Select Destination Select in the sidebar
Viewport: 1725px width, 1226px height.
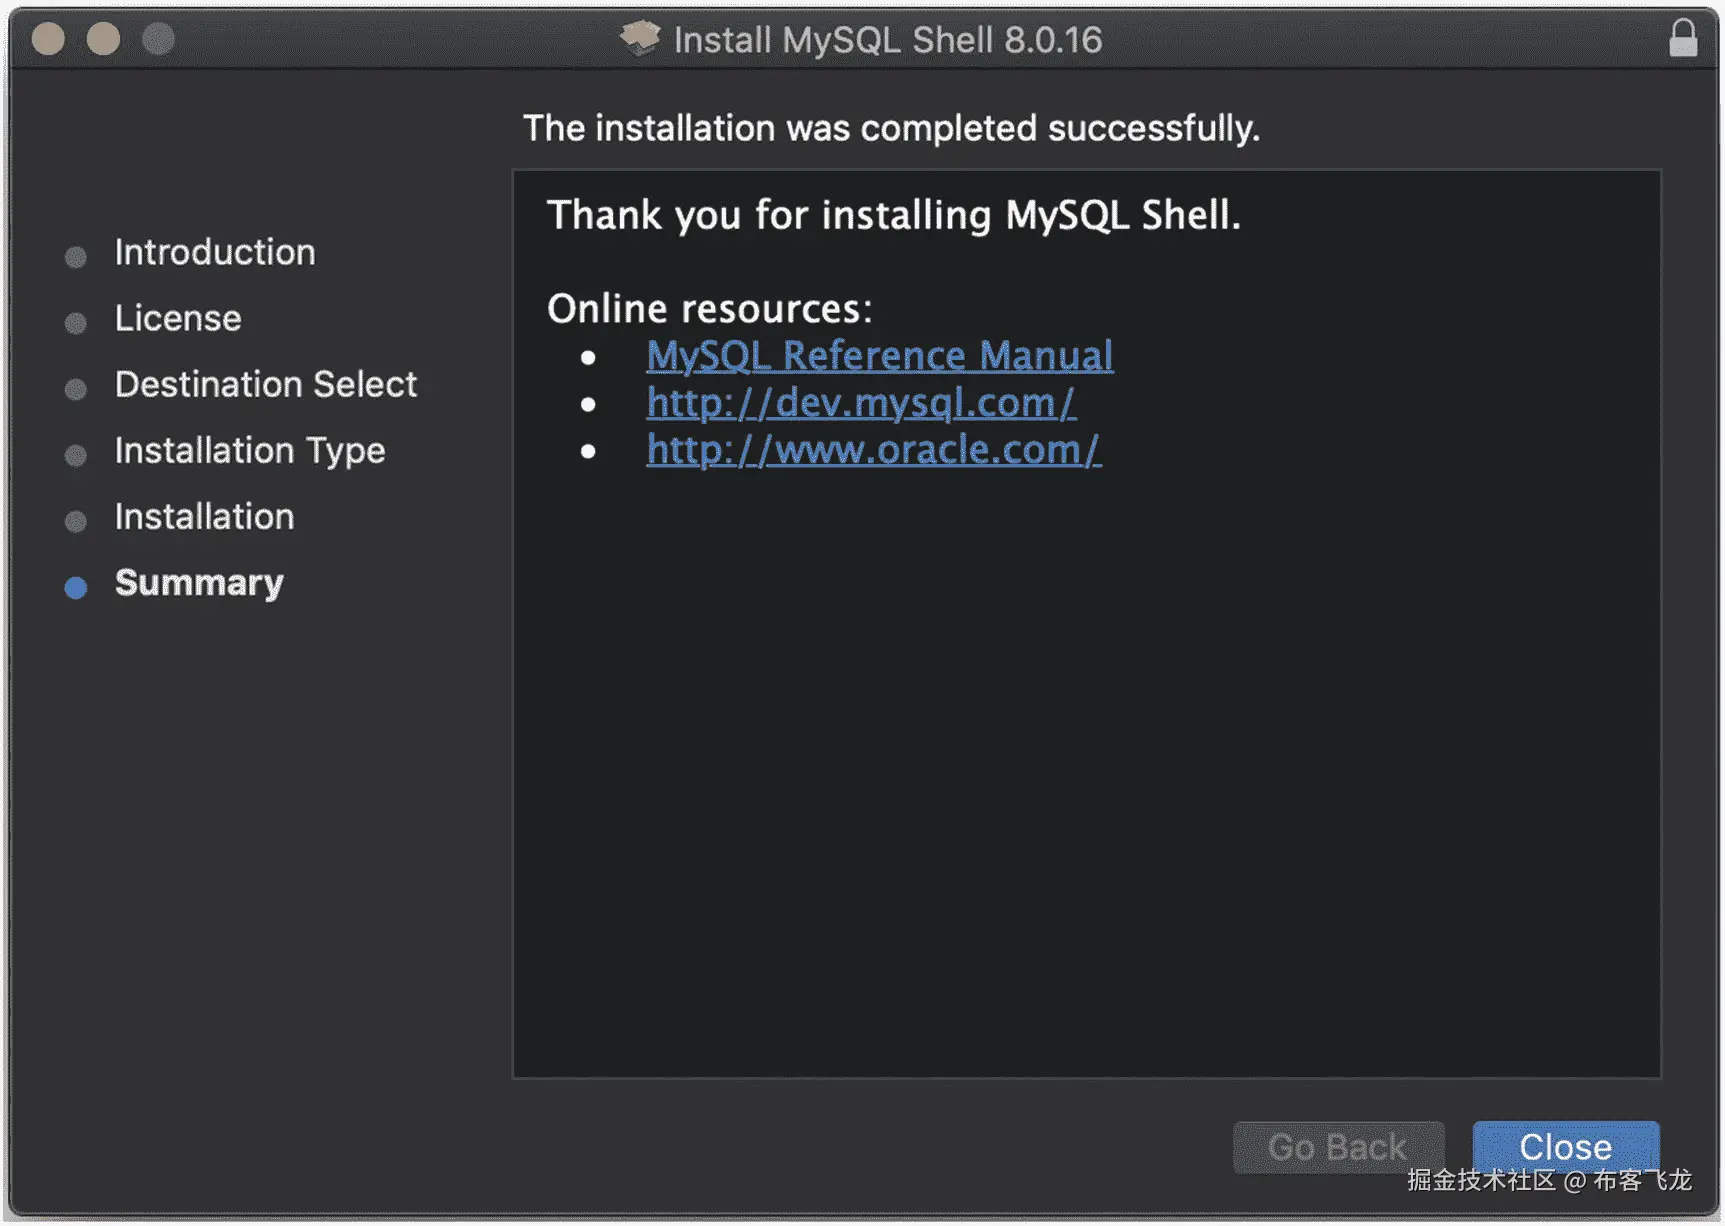coord(265,384)
